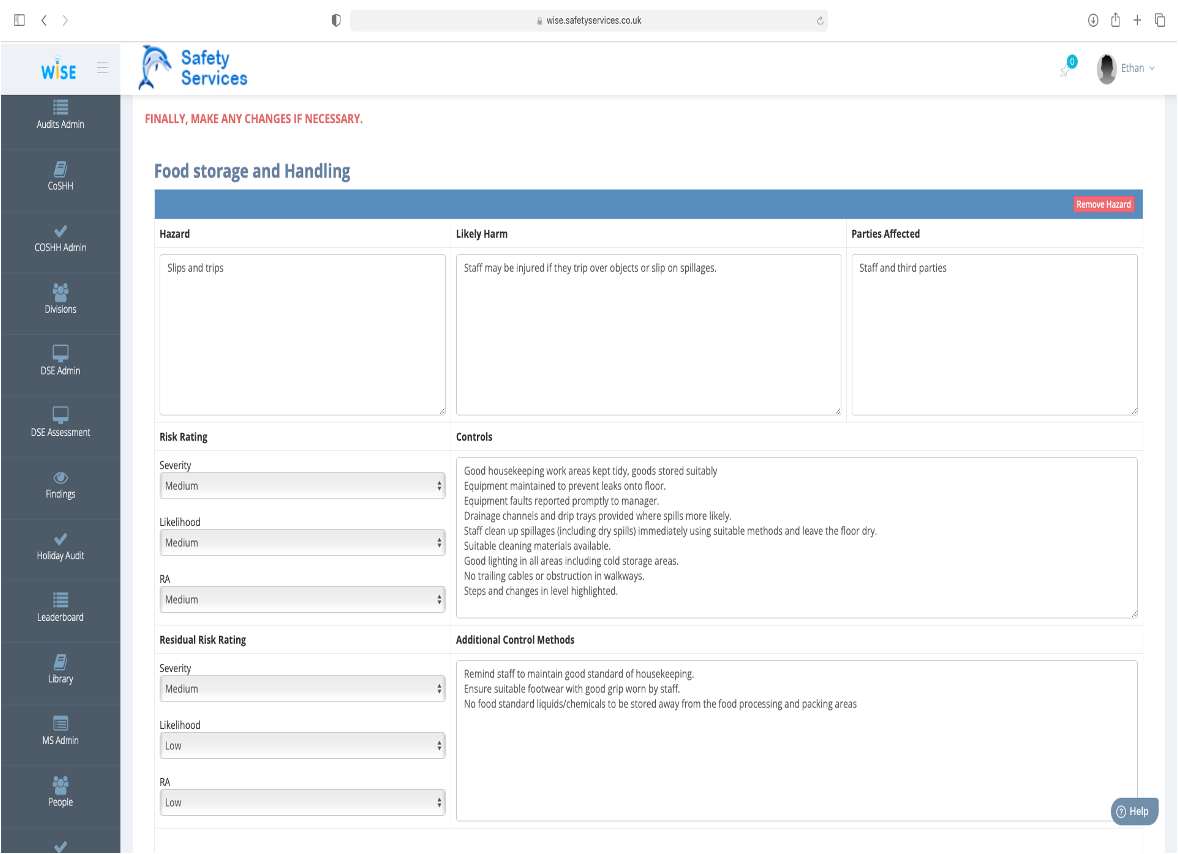Click Additional Control Methods text area

pyautogui.click(x=796, y=741)
